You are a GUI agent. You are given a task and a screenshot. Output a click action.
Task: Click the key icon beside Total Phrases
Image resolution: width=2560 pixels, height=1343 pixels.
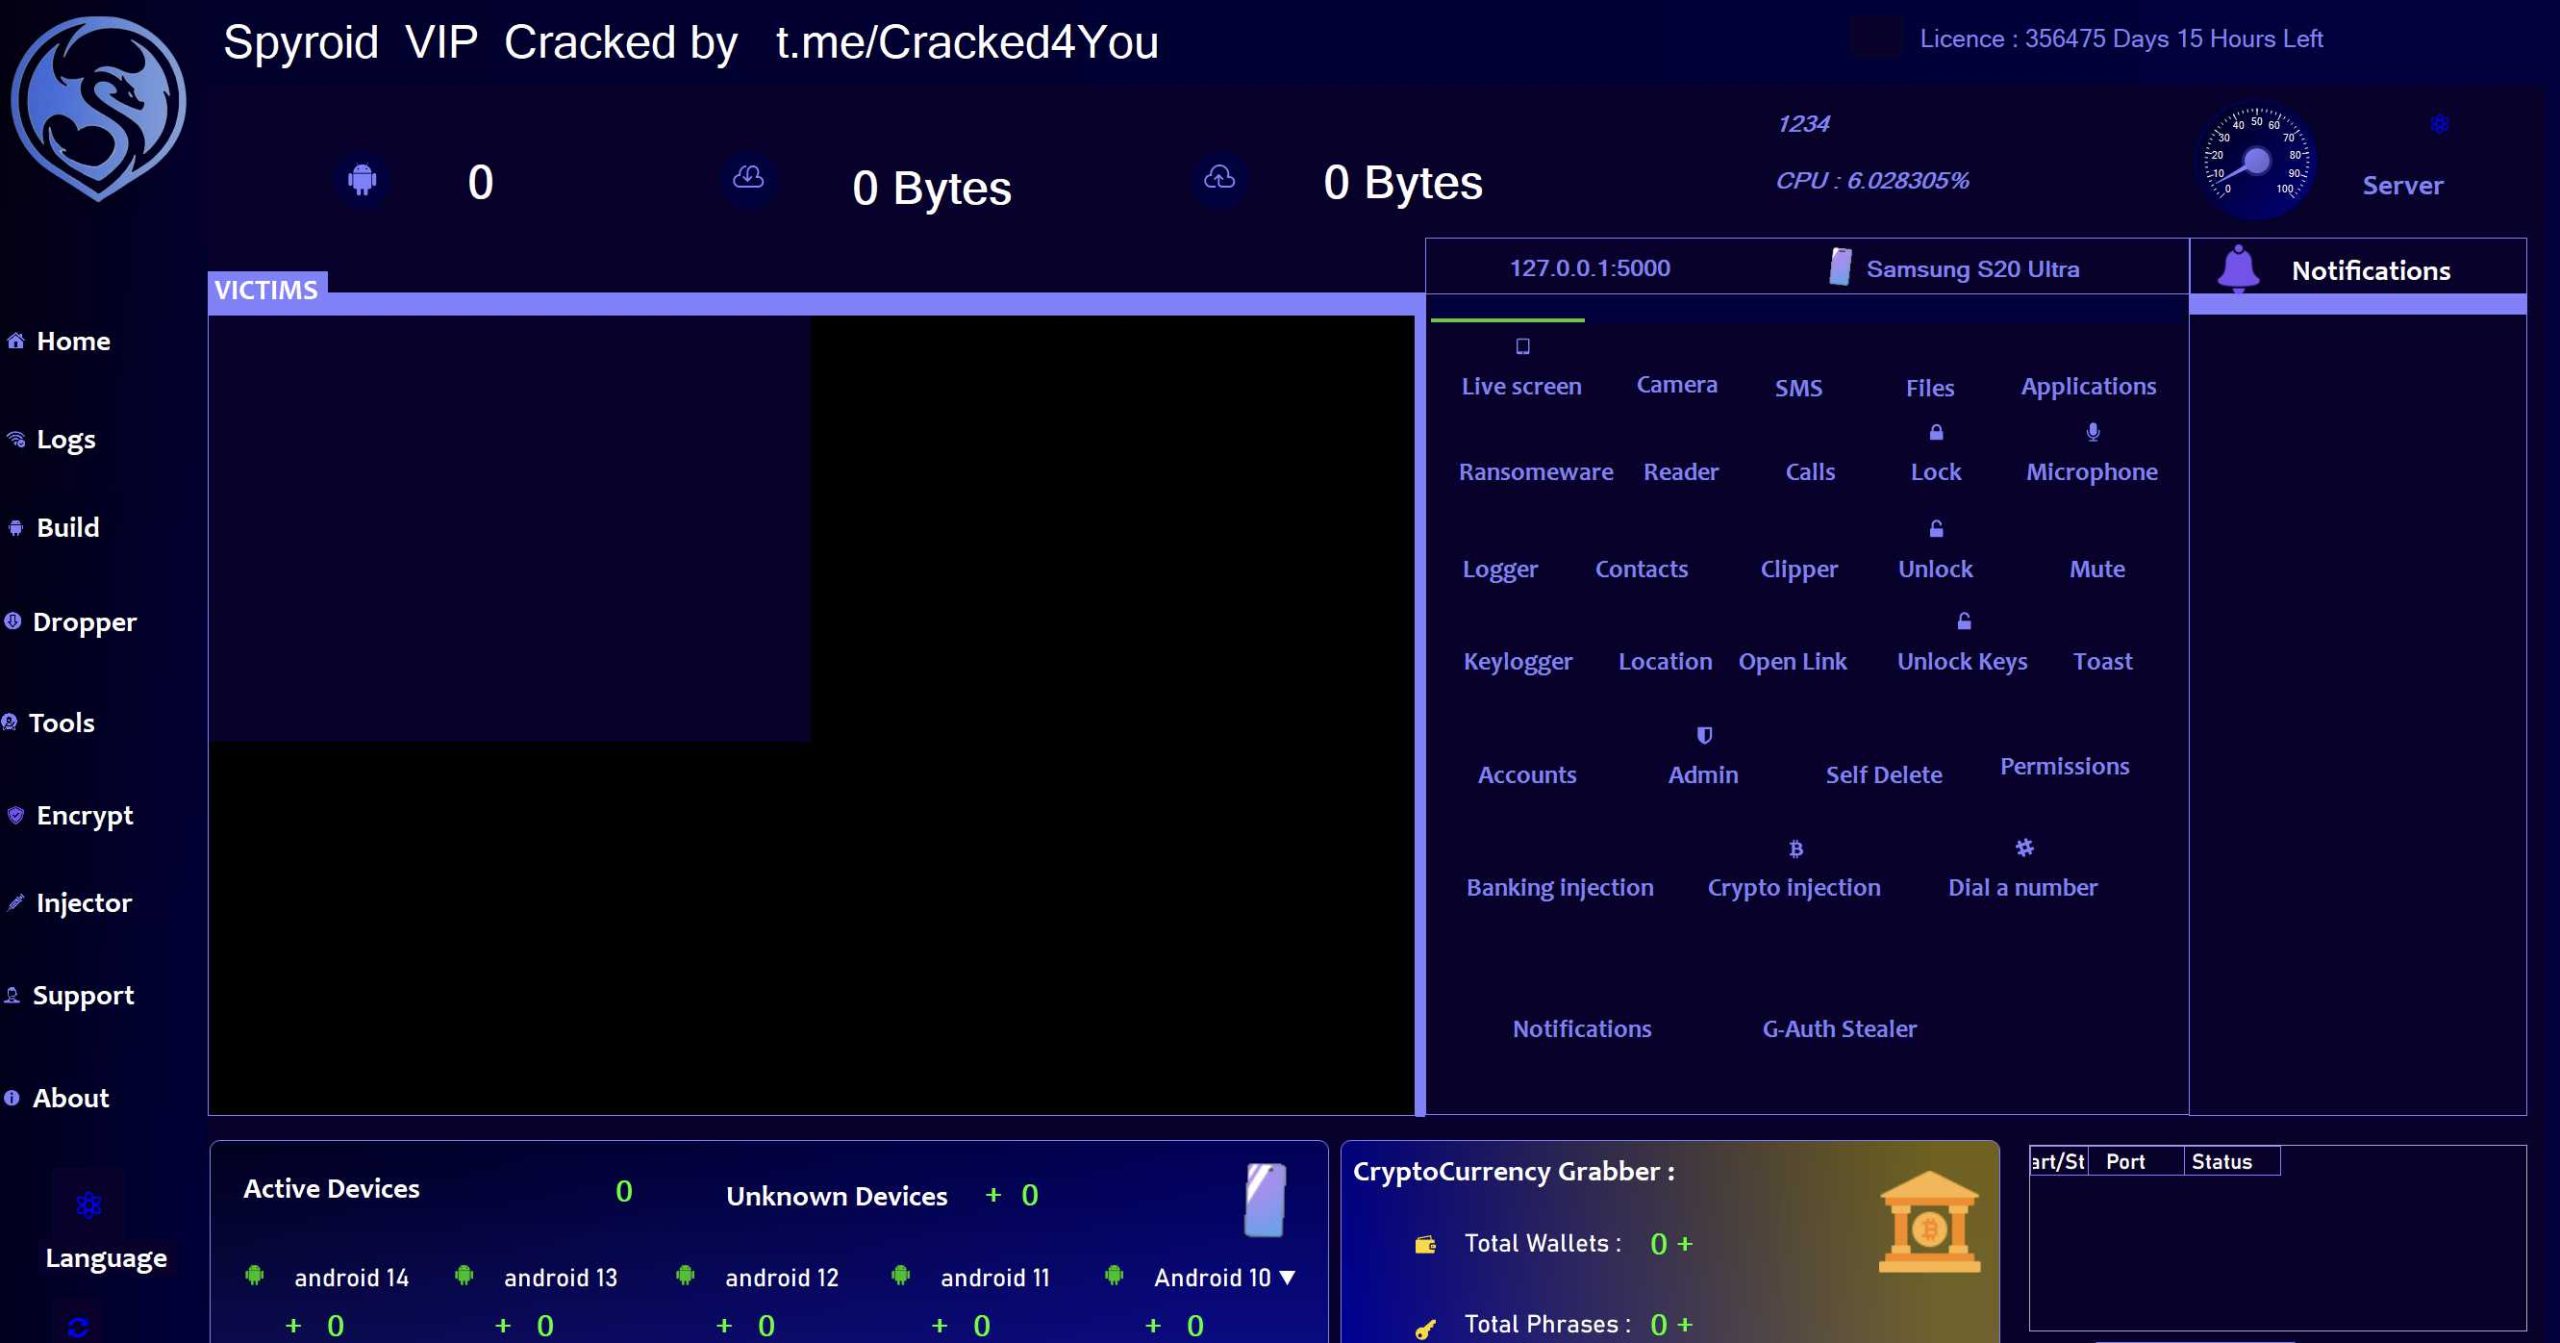coord(1425,1327)
